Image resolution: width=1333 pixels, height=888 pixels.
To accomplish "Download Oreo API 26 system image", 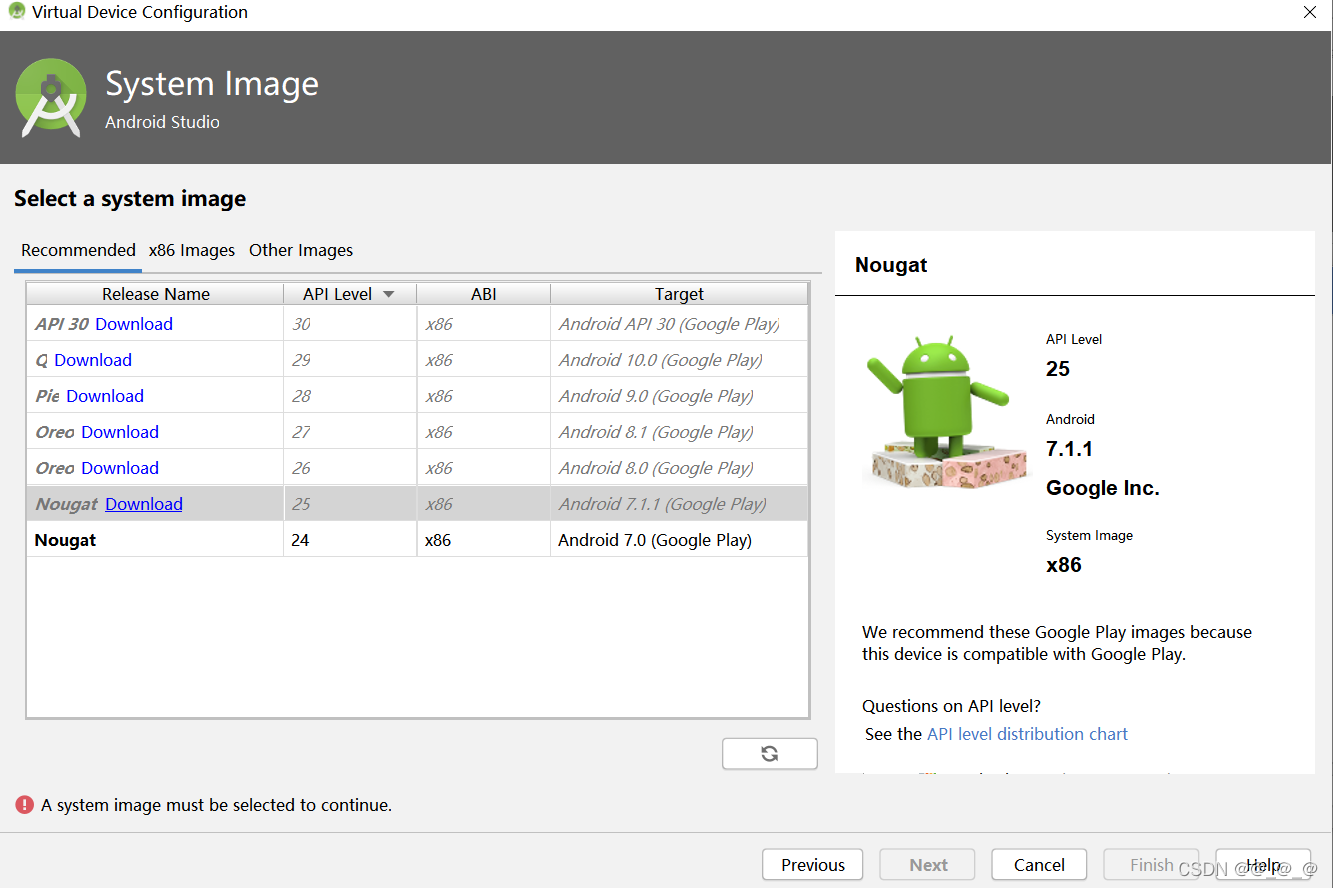I will pos(120,468).
